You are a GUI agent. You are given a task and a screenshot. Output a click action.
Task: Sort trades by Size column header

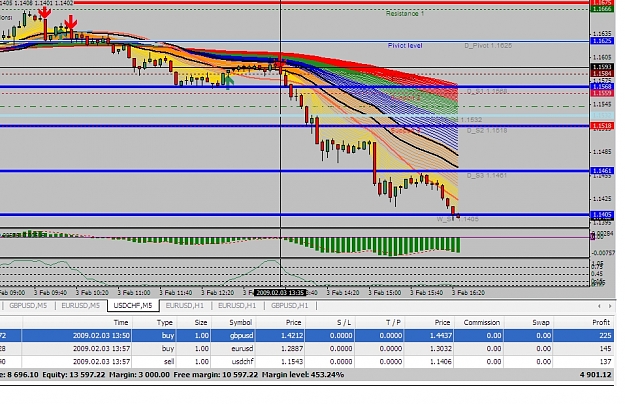click(x=200, y=322)
